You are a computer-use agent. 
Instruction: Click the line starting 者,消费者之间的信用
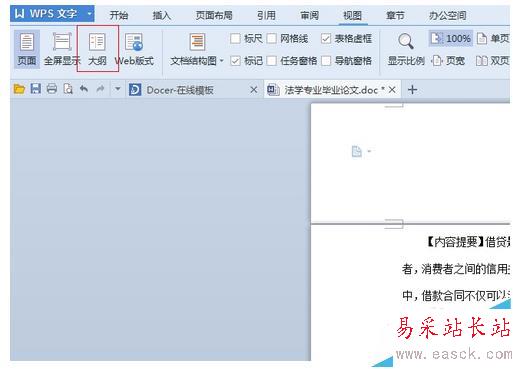pyautogui.click(x=456, y=269)
